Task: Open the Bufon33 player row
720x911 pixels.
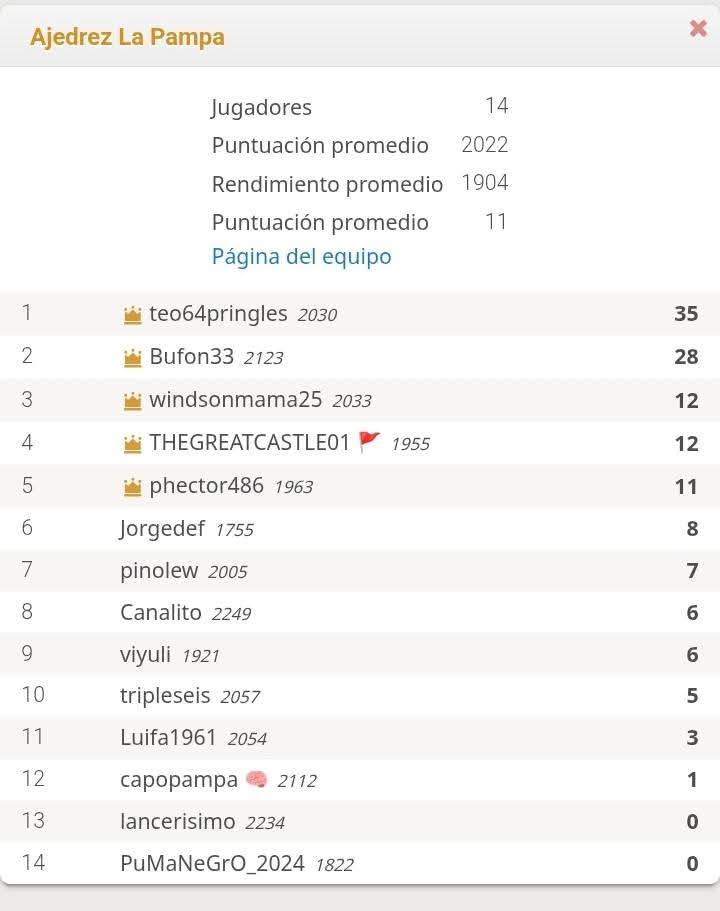Action: [360, 357]
